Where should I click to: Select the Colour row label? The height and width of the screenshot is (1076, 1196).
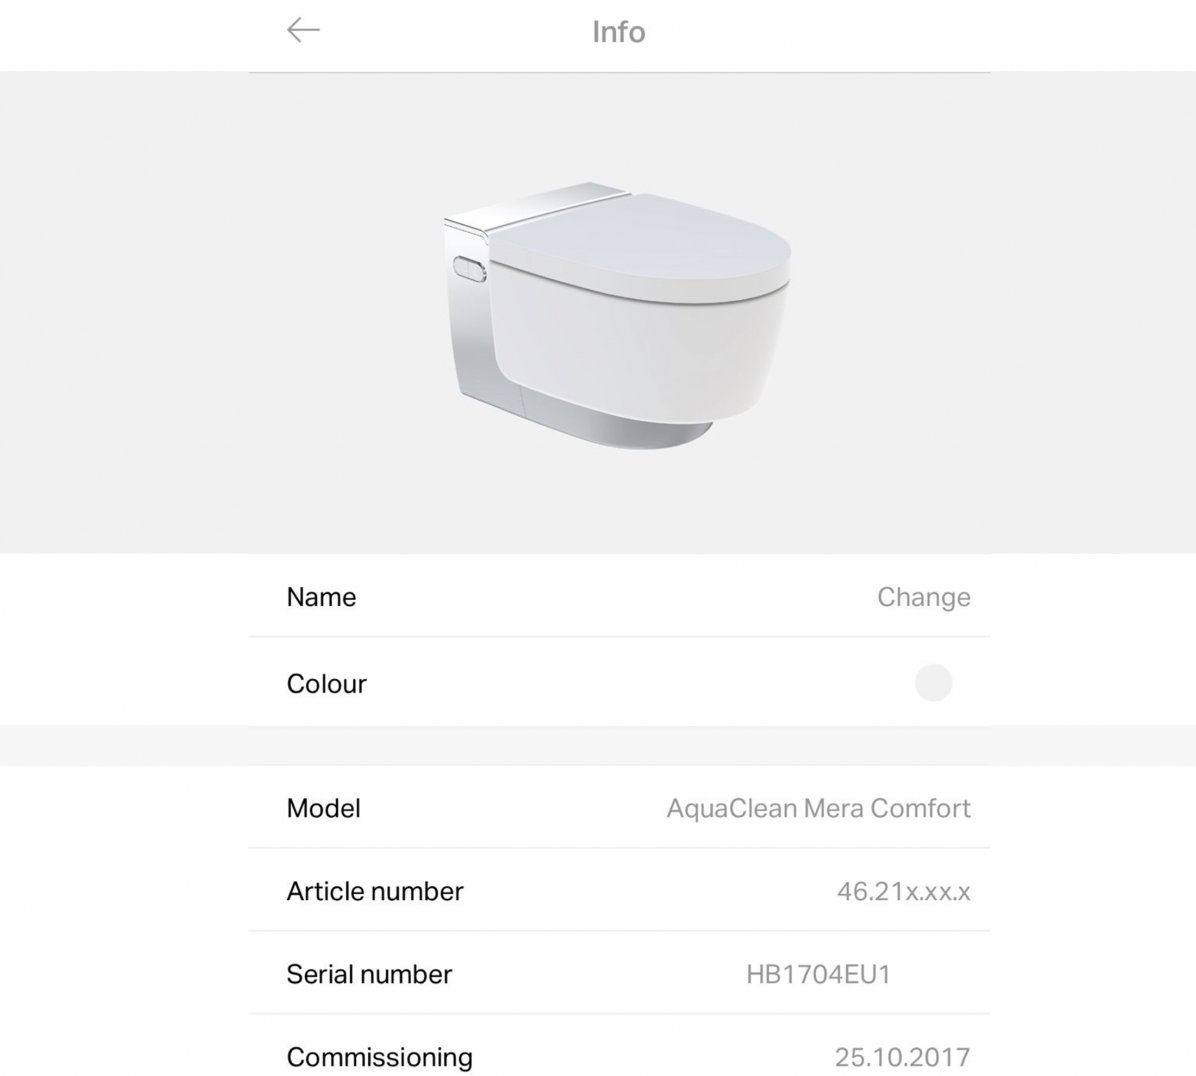326,684
